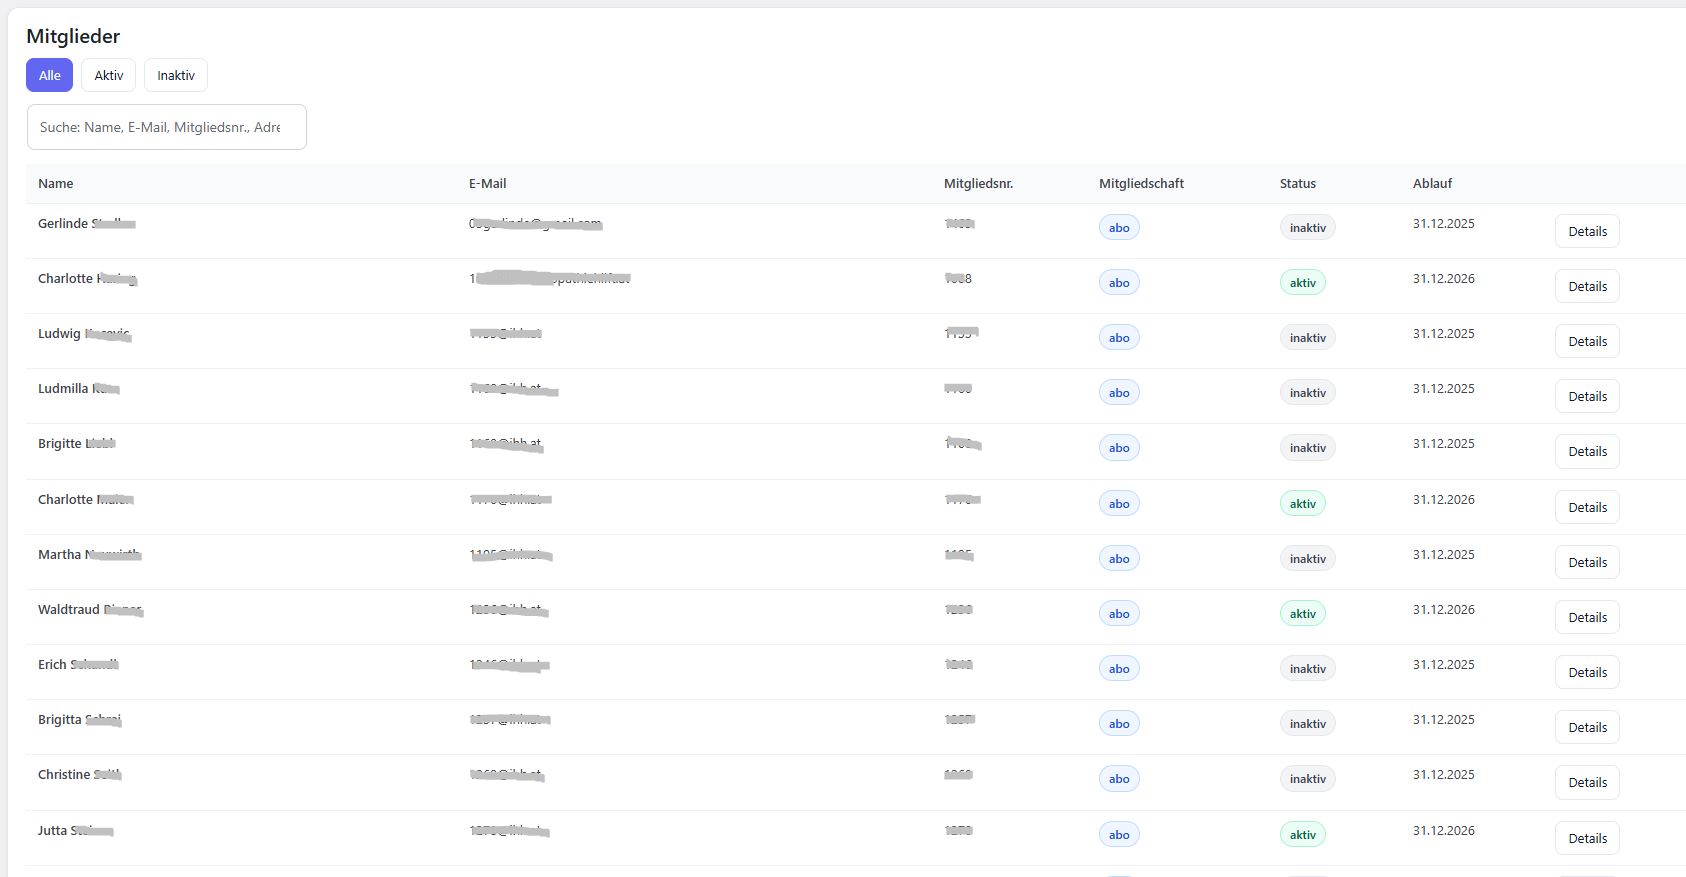Switch to the "Aktiv" members filter
The image size is (1686, 877).
[x=108, y=75]
